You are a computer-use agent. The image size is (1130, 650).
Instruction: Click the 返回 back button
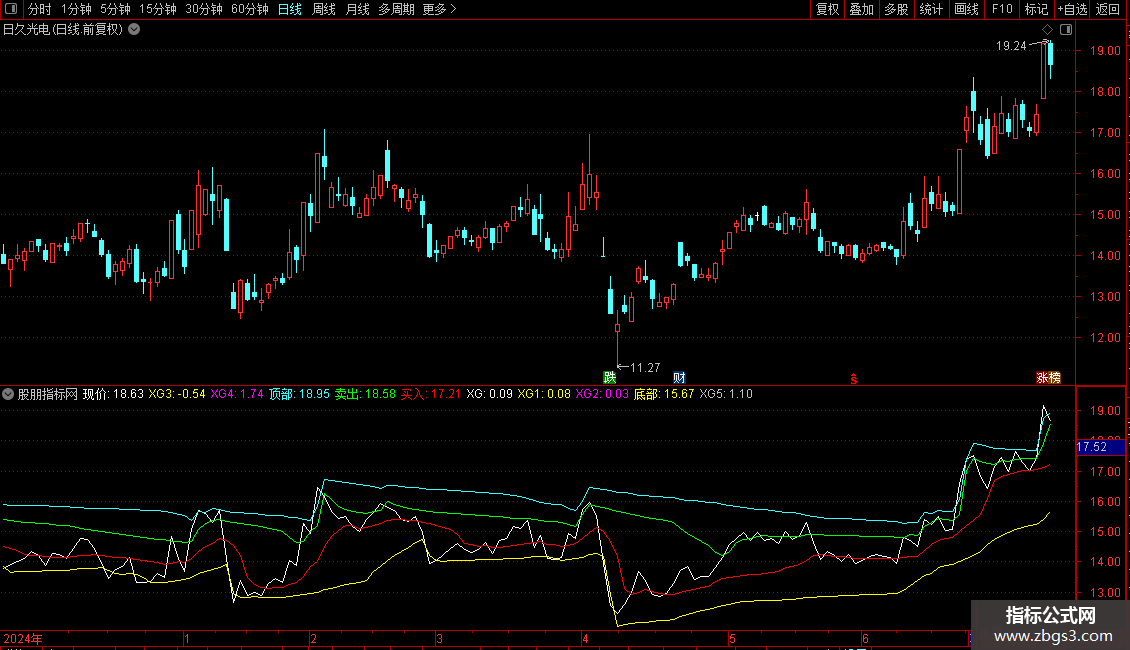(1108, 9)
